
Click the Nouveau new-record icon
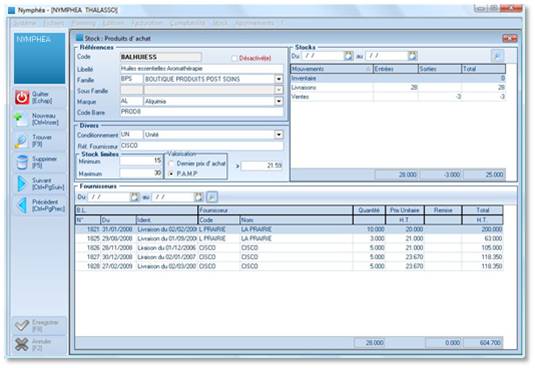[x=21, y=119]
